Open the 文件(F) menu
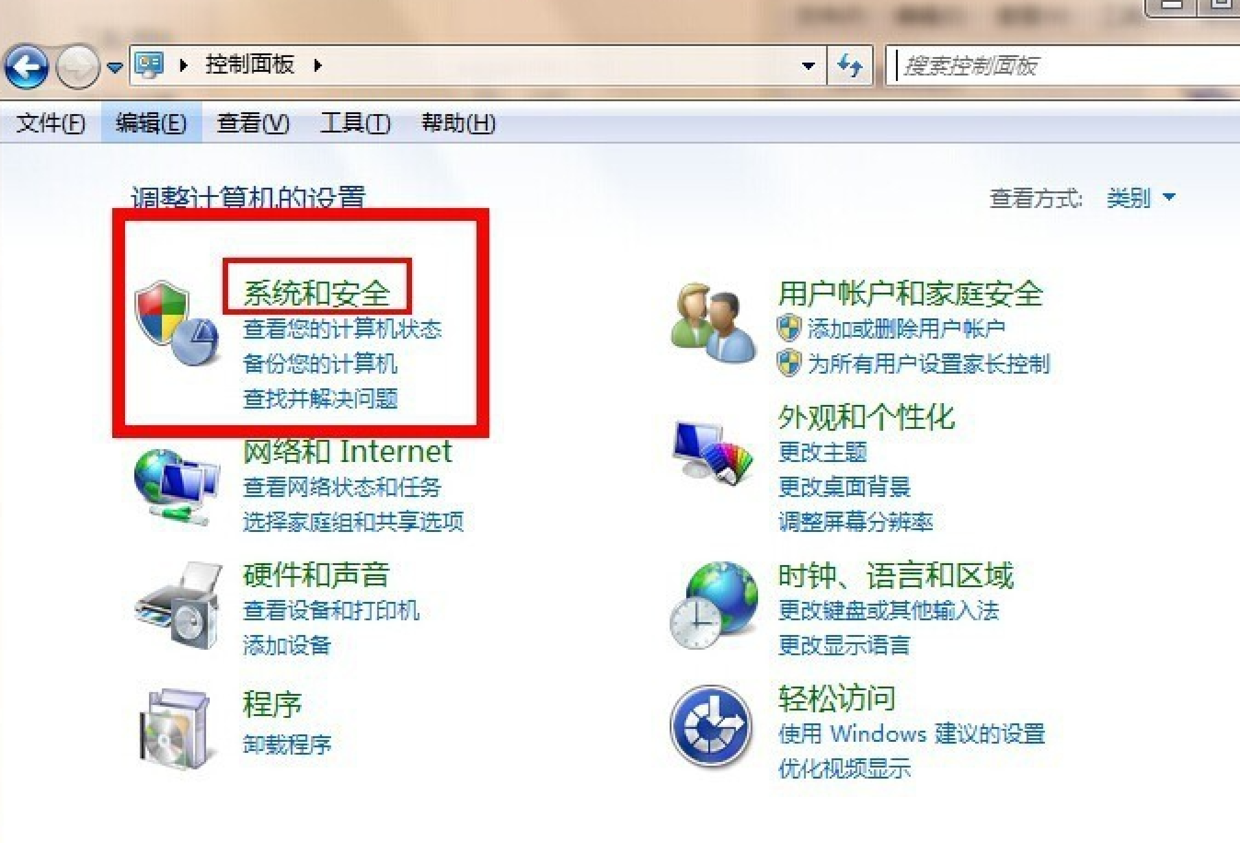 (x=51, y=123)
